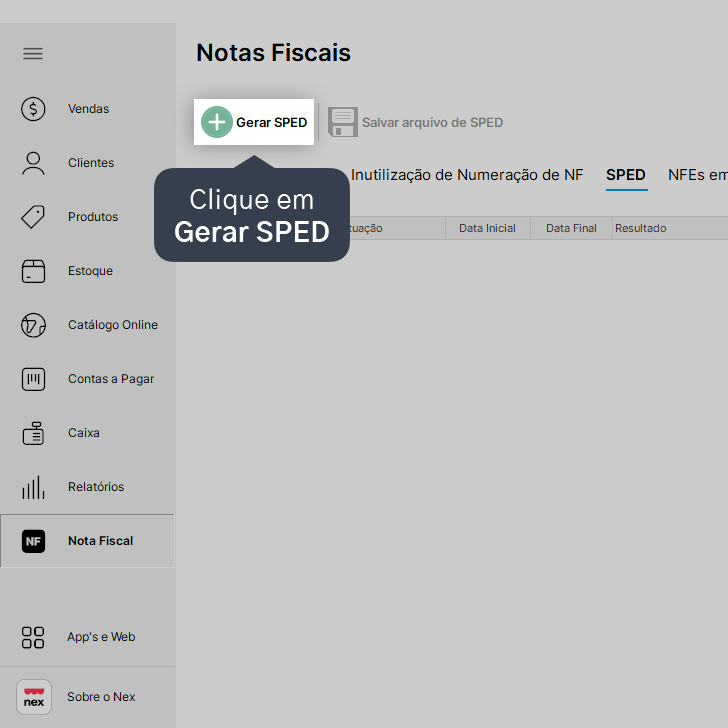This screenshot has width=728, height=728.
Task: Switch to Inutilização de Numeração de NF tab
Action: pos(467,175)
